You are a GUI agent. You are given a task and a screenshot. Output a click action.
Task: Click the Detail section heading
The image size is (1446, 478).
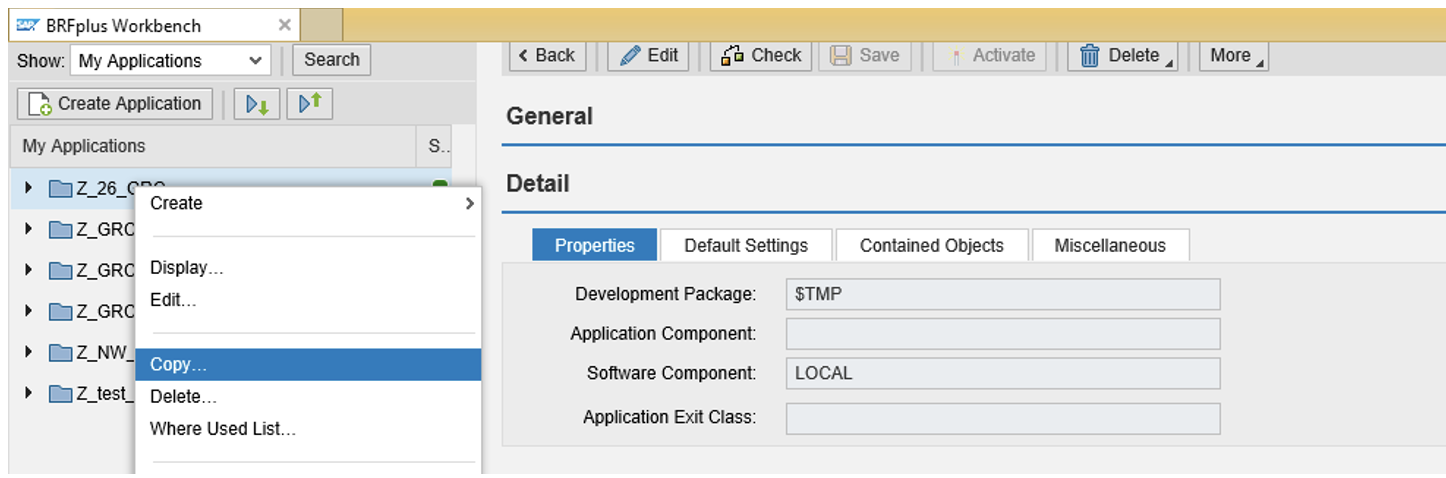538,184
